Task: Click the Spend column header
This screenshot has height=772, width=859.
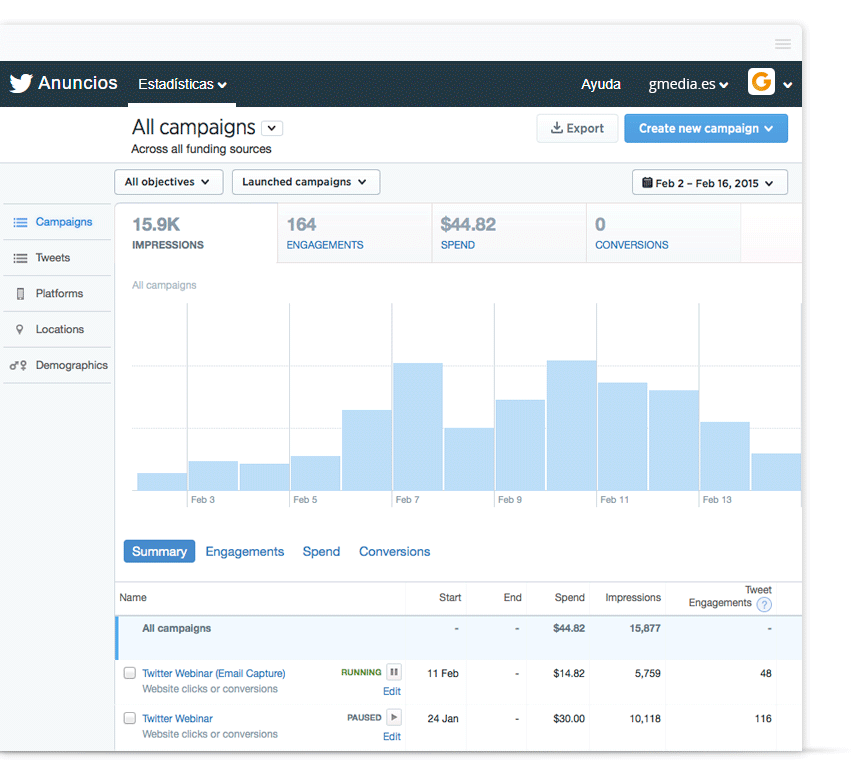Action: coord(569,597)
